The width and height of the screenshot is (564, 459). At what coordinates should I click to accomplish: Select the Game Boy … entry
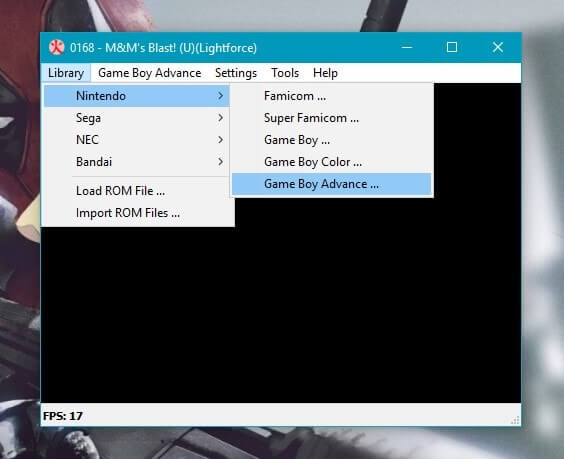(x=332, y=140)
